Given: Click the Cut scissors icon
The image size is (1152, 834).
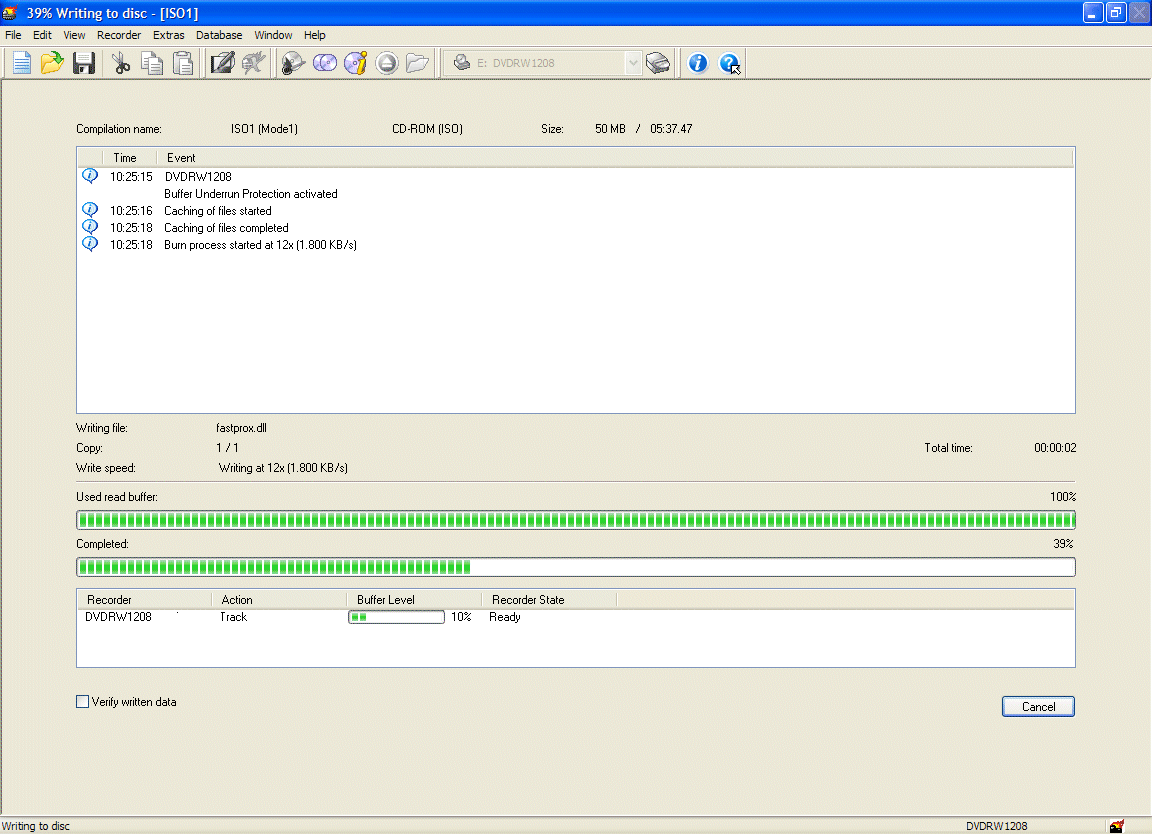Looking at the screenshot, I should point(120,63).
